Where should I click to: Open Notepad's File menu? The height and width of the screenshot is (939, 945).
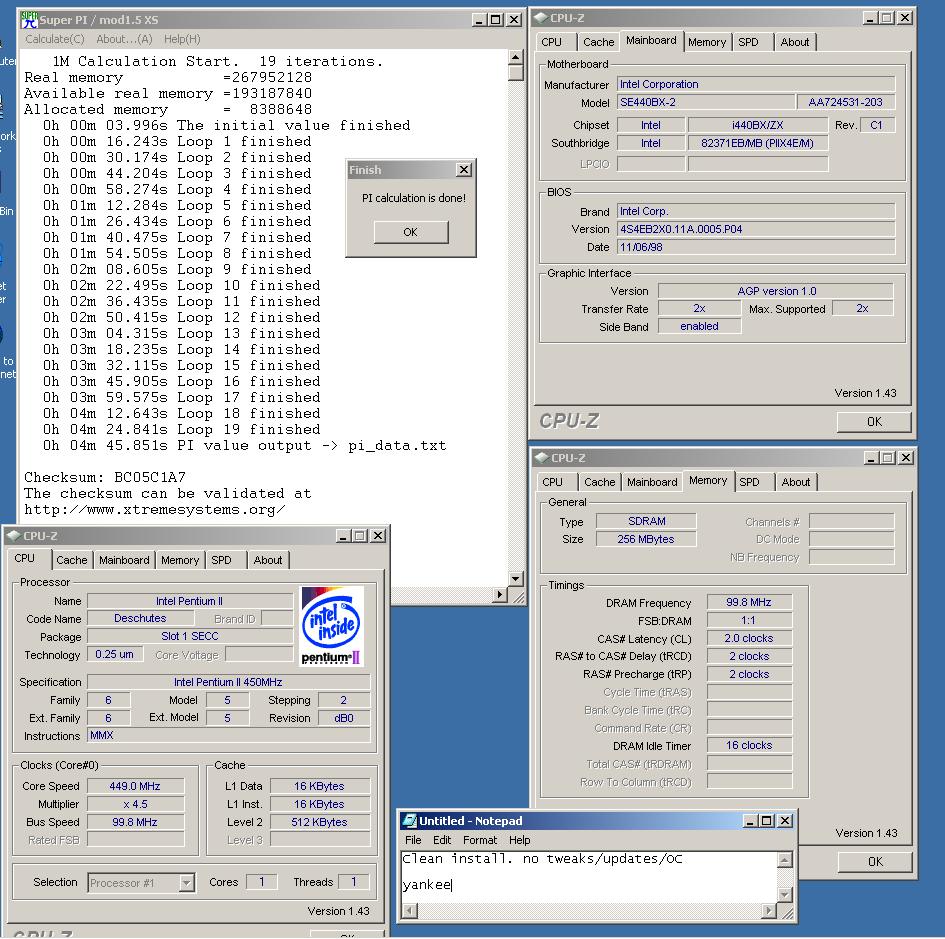click(x=413, y=840)
